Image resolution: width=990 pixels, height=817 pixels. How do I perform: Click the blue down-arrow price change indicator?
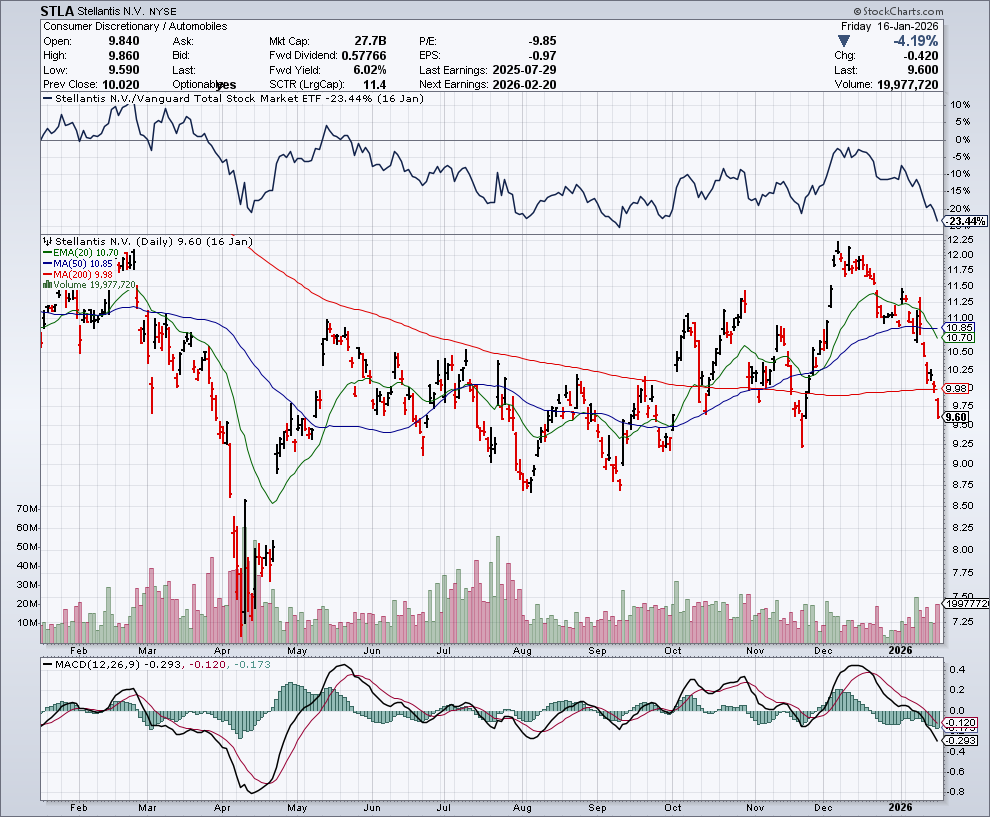845,41
